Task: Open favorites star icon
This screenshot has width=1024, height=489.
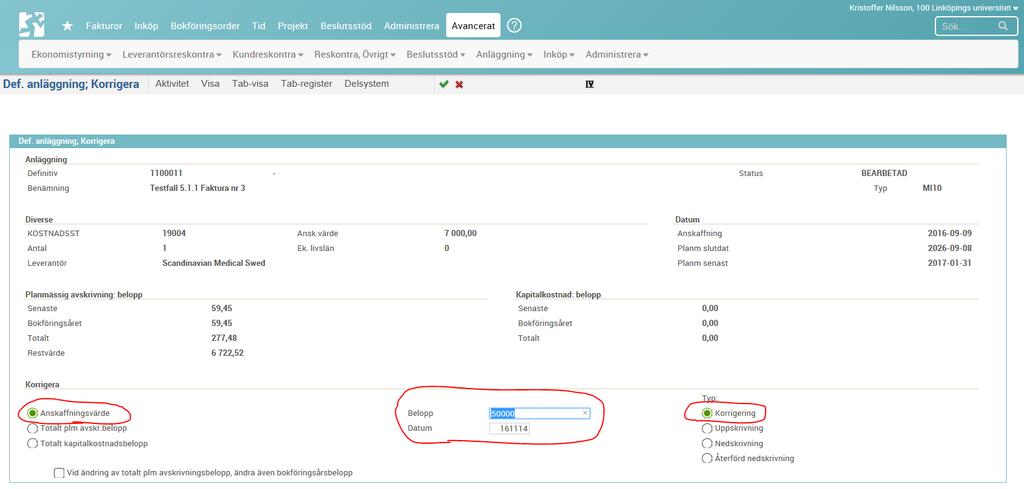Action: tap(67, 25)
